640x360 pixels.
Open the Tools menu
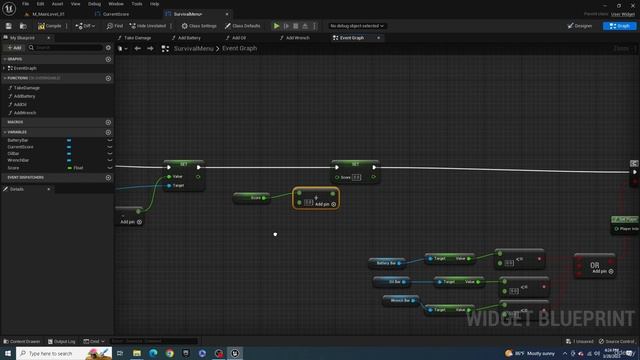coord(137,4)
